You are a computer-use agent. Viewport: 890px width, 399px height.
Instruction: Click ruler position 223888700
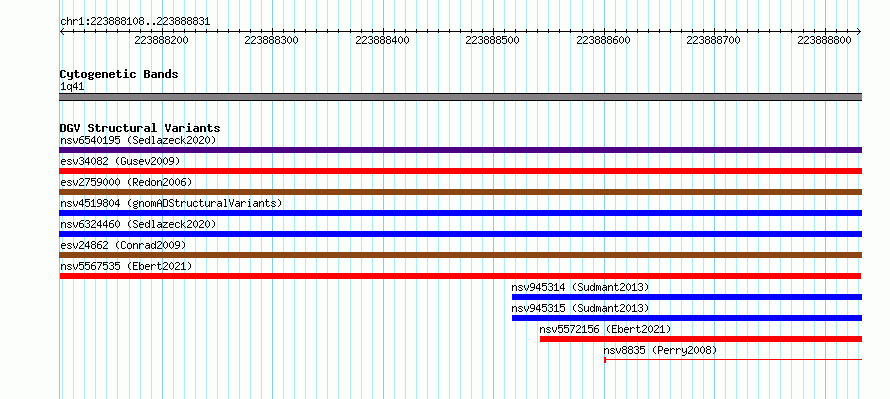[713, 40]
